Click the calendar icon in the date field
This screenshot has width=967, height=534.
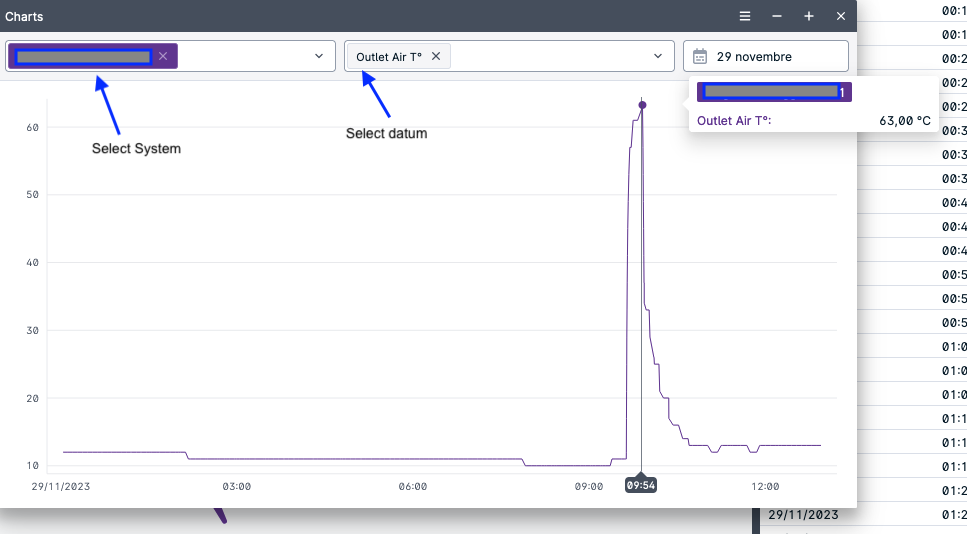(700, 57)
